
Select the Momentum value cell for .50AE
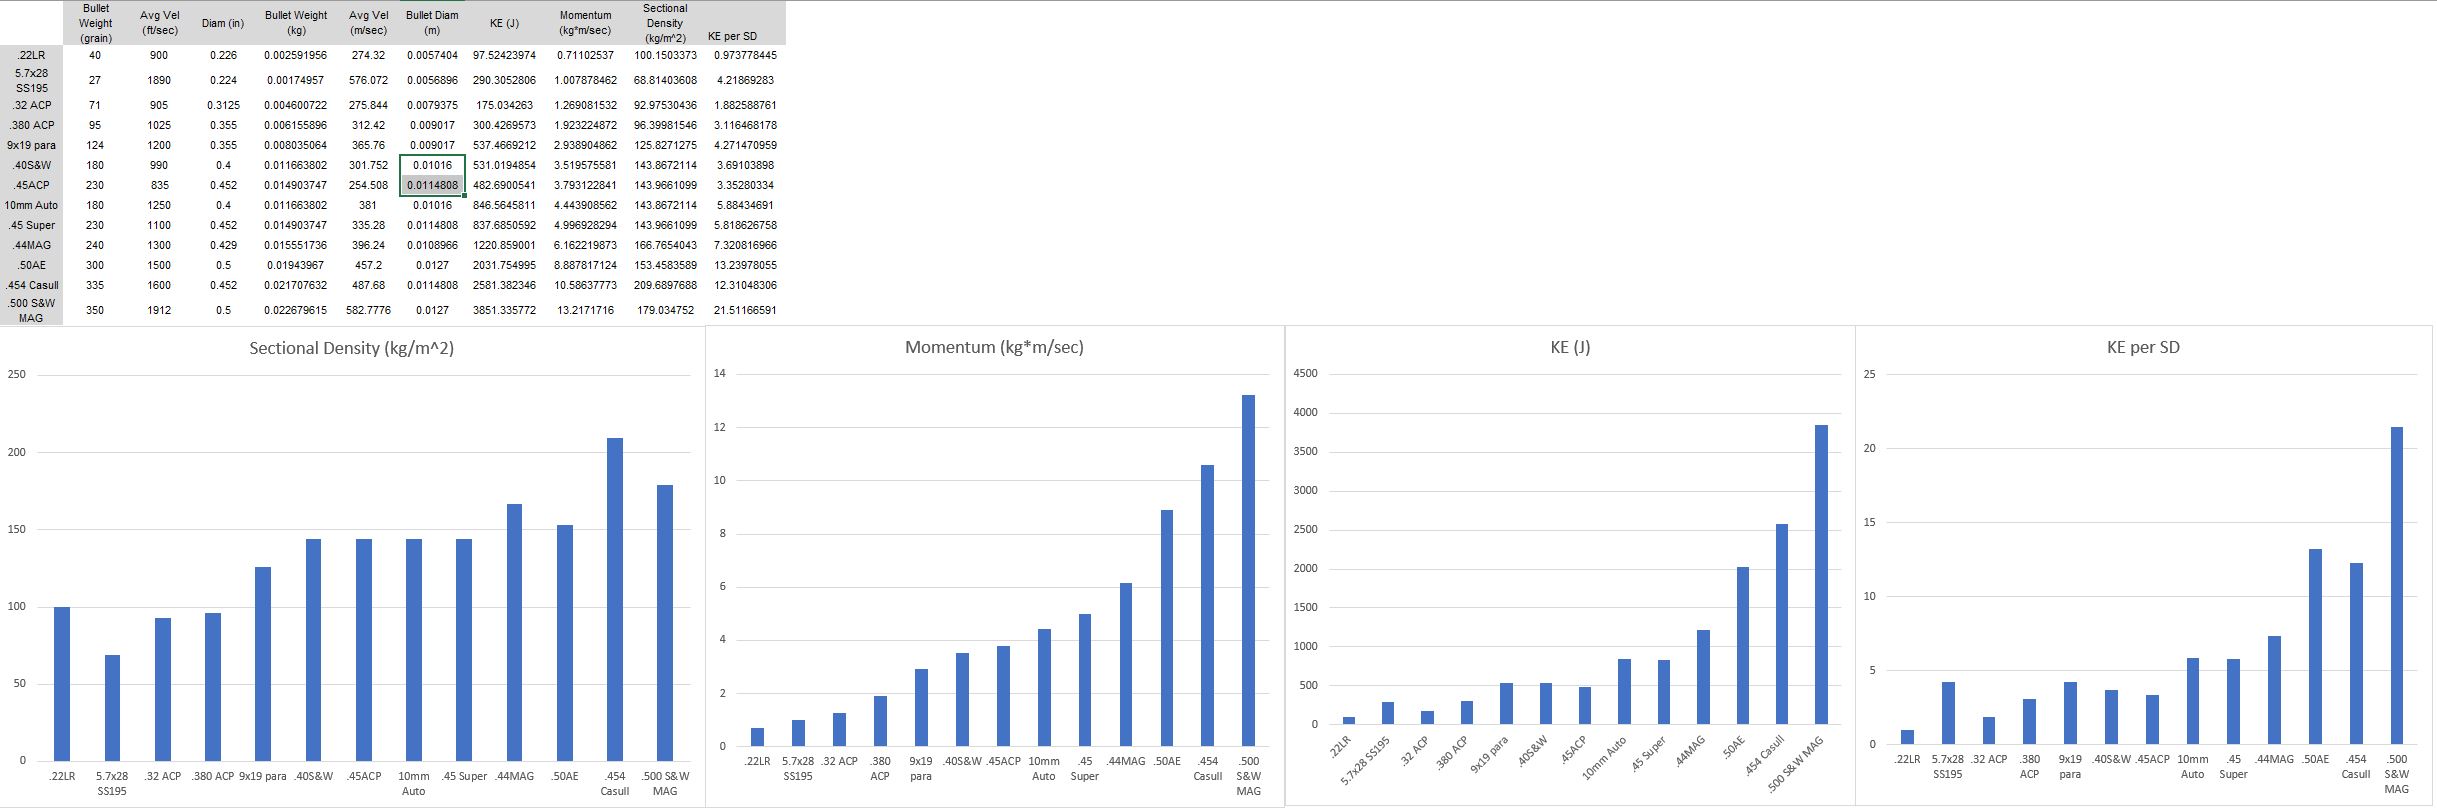tap(585, 265)
